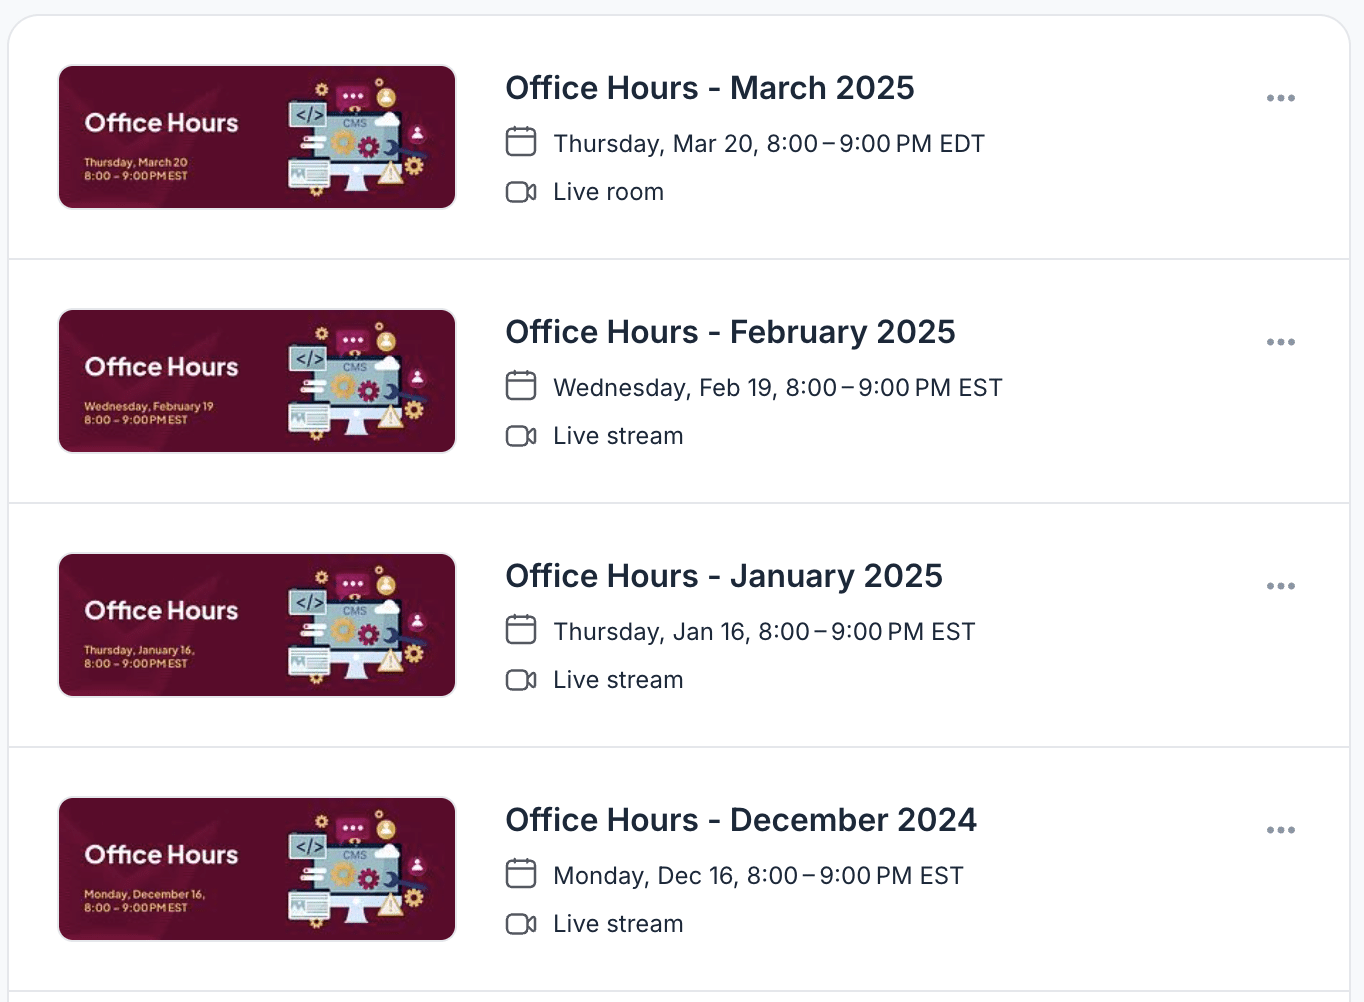
Task: Click video camera icon in February event row
Action: [521, 436]
